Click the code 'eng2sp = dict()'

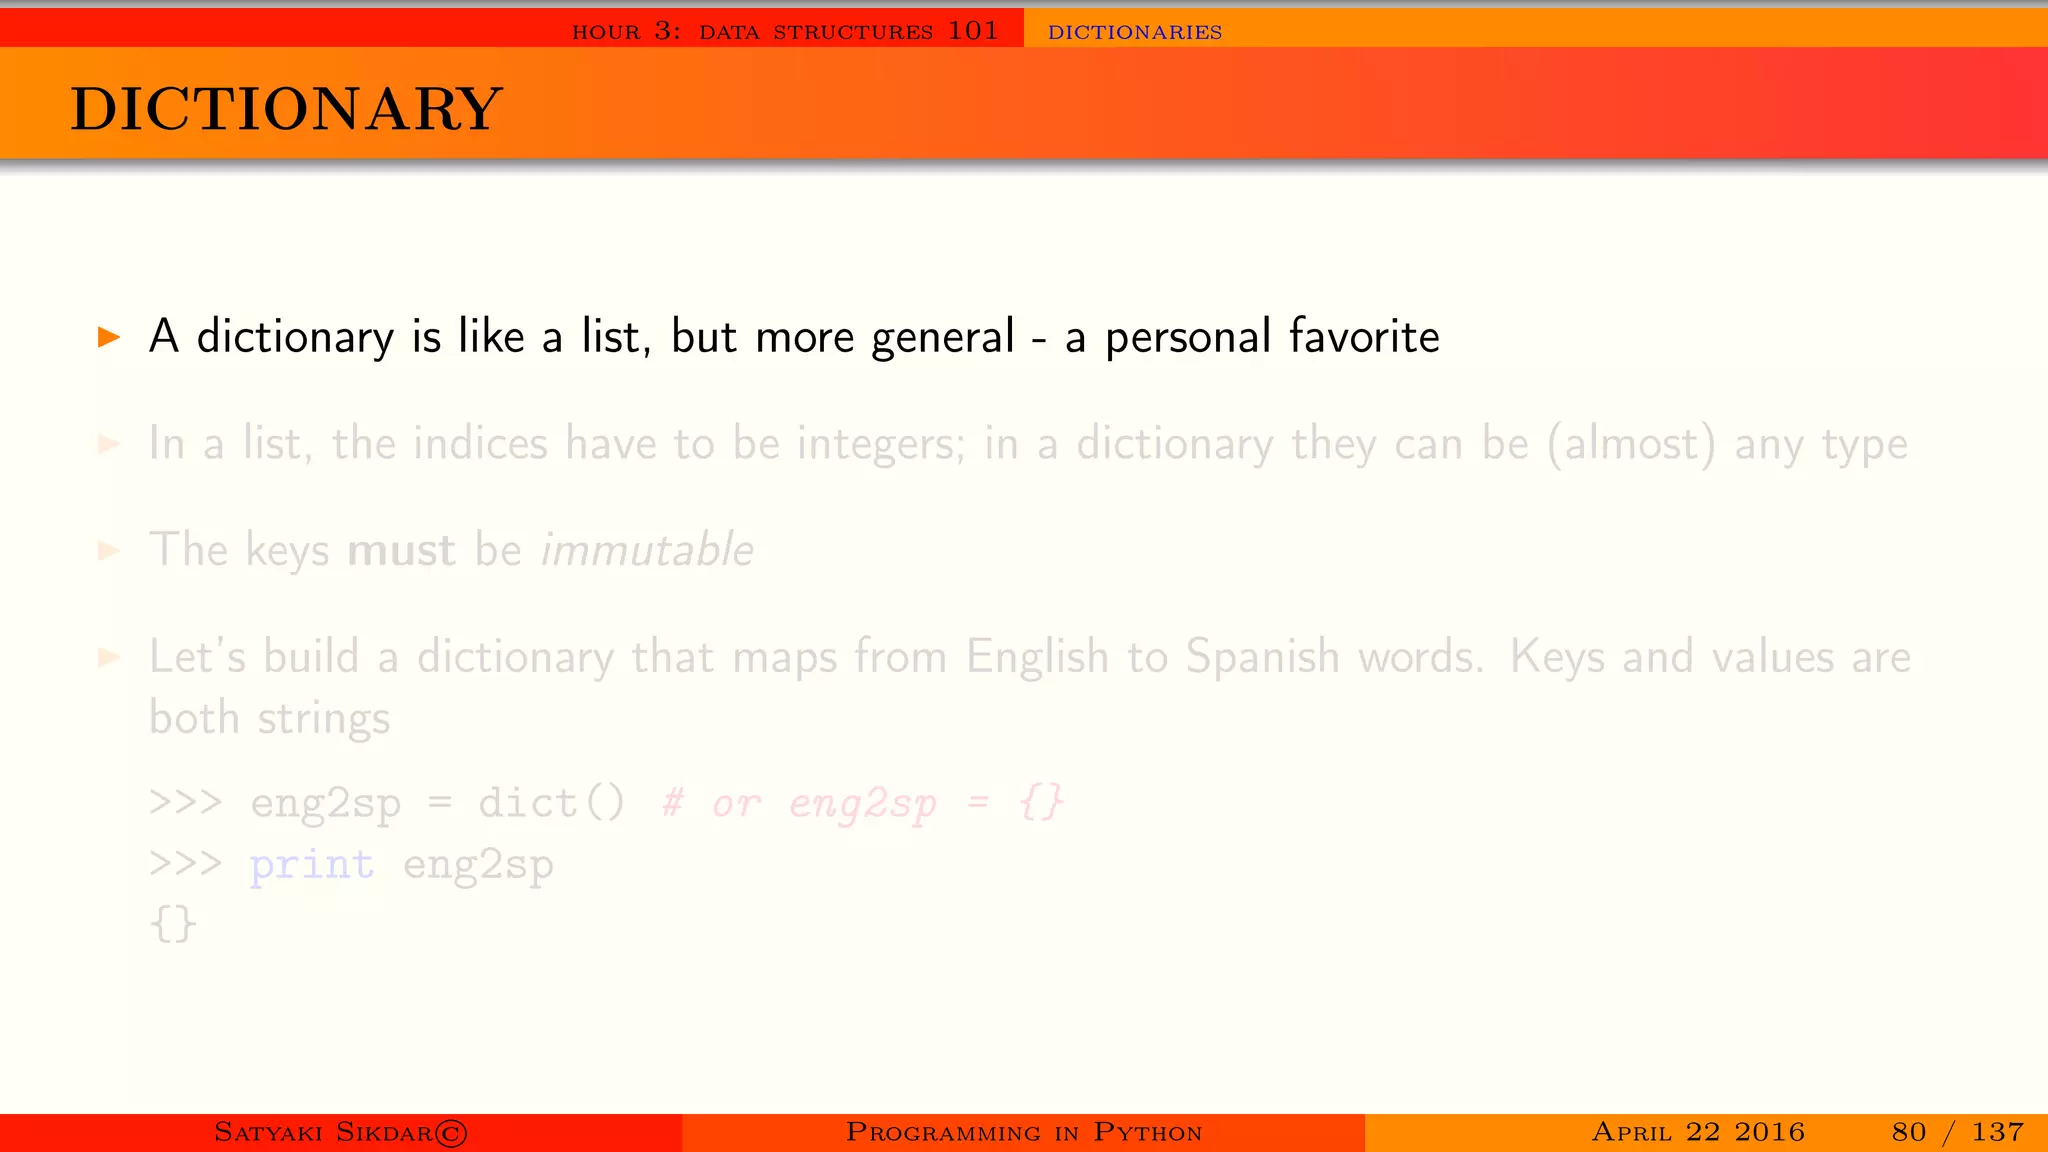(x=438, y=803)
